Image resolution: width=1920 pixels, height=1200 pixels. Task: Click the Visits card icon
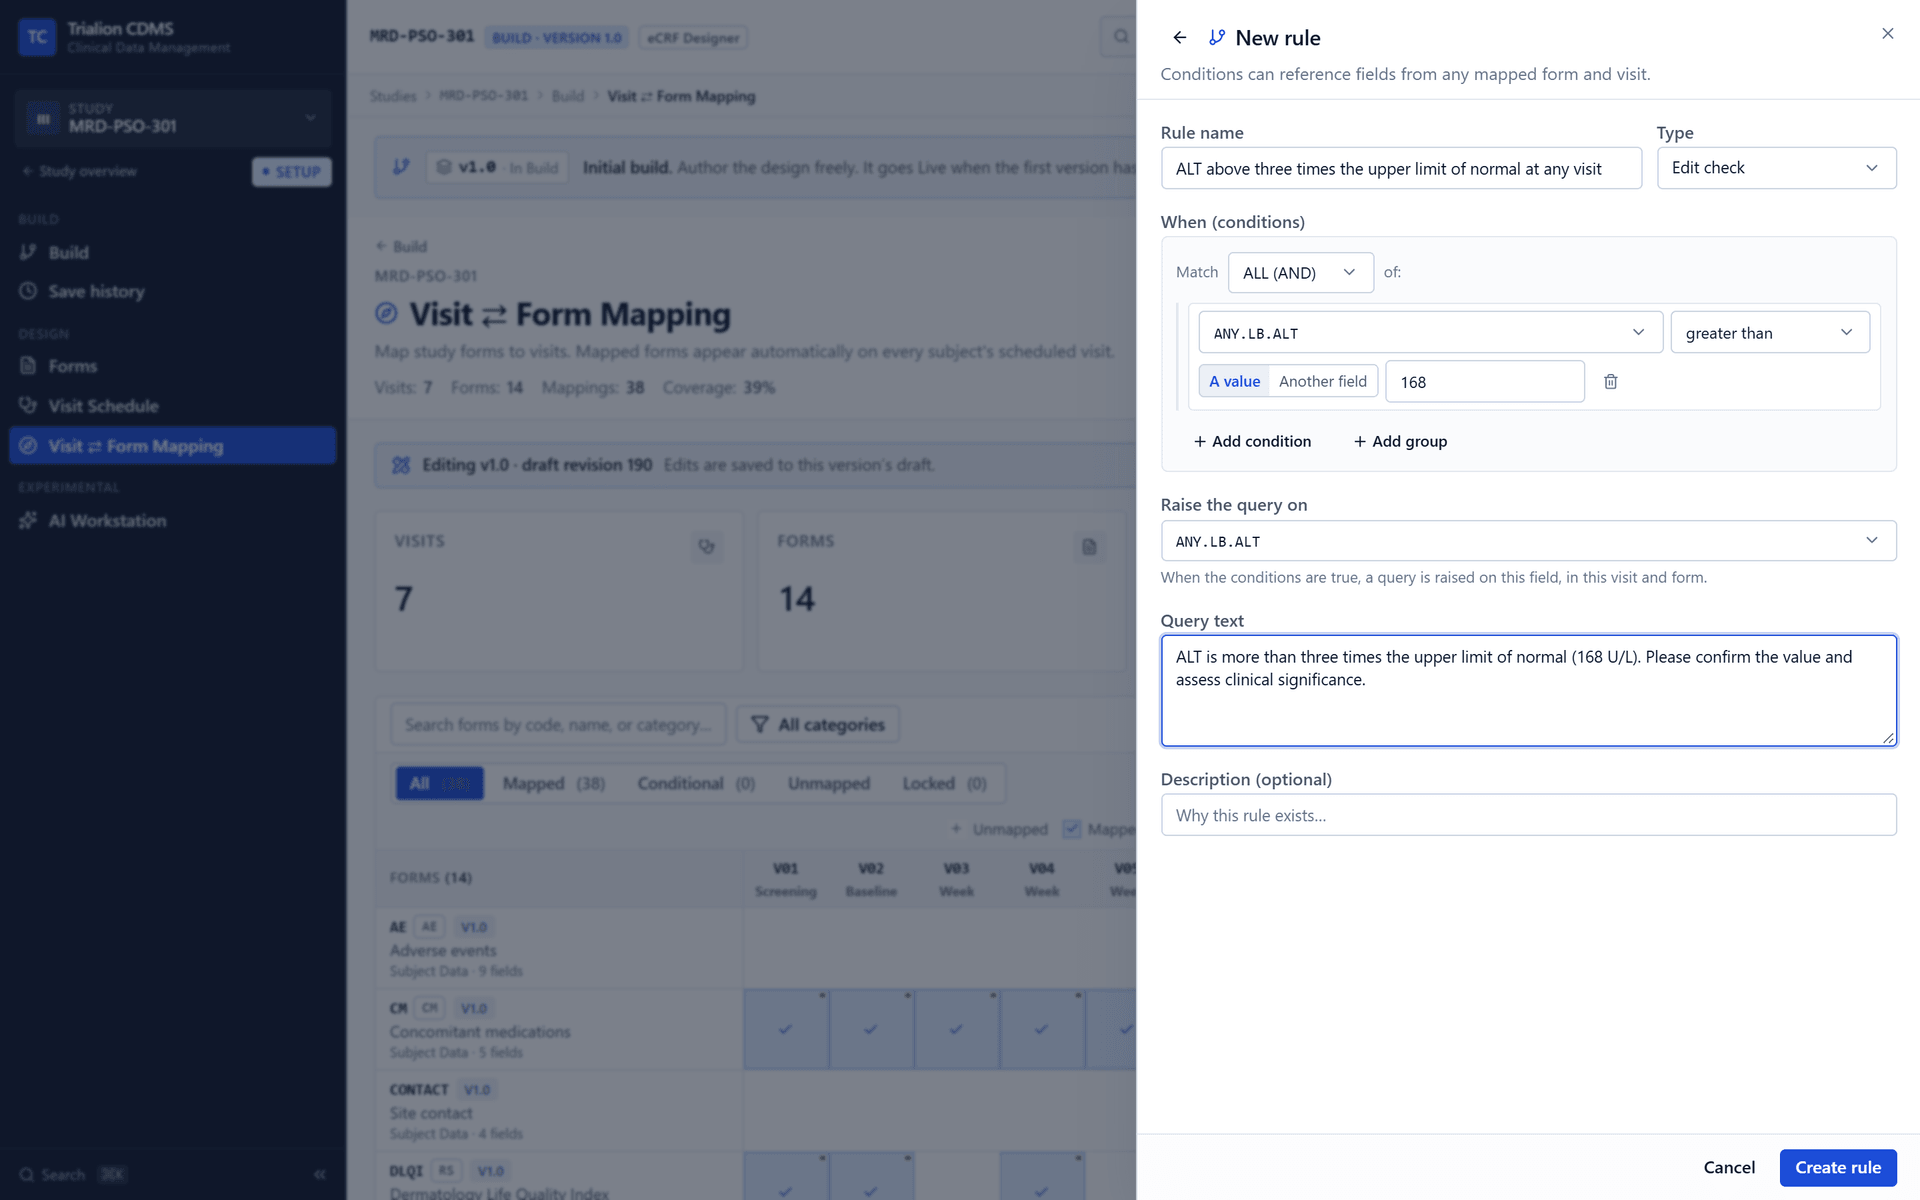tap(707, 546)
